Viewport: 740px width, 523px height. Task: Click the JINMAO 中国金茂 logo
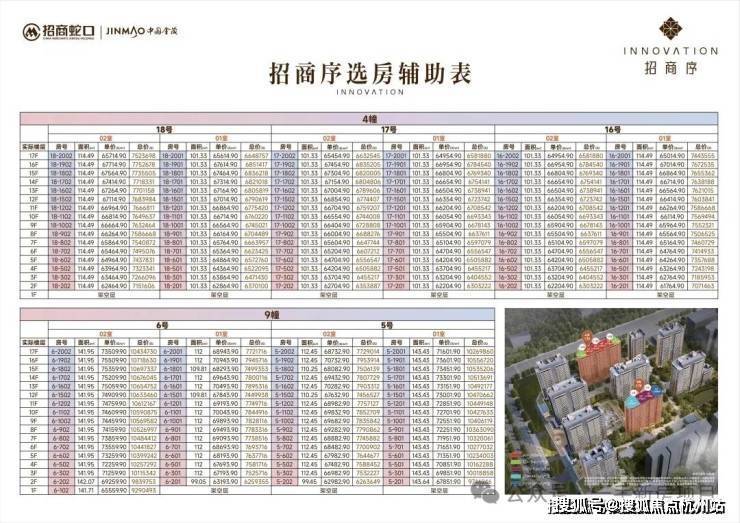point(142,32)
